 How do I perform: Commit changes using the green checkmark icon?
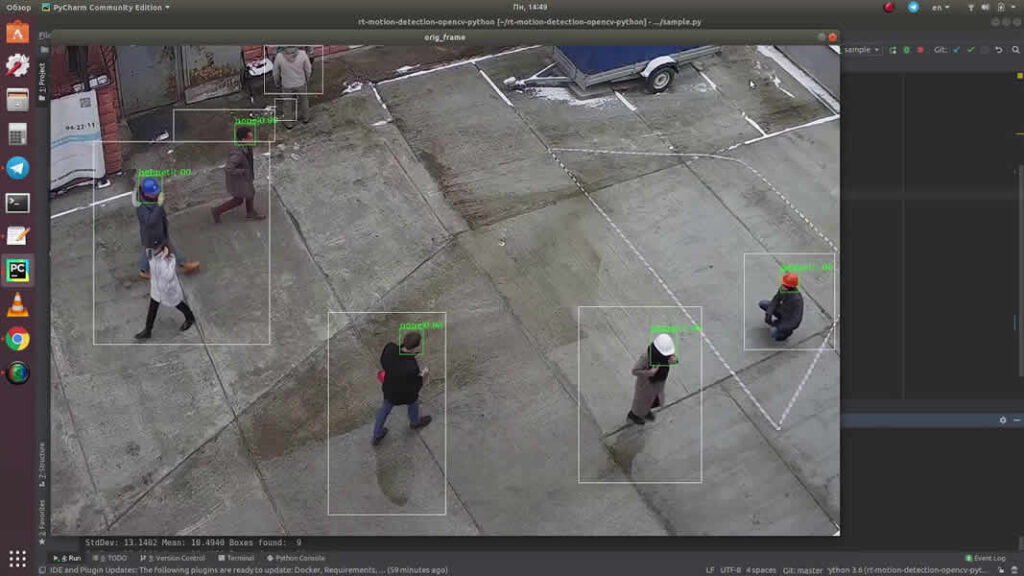(971, 49)
